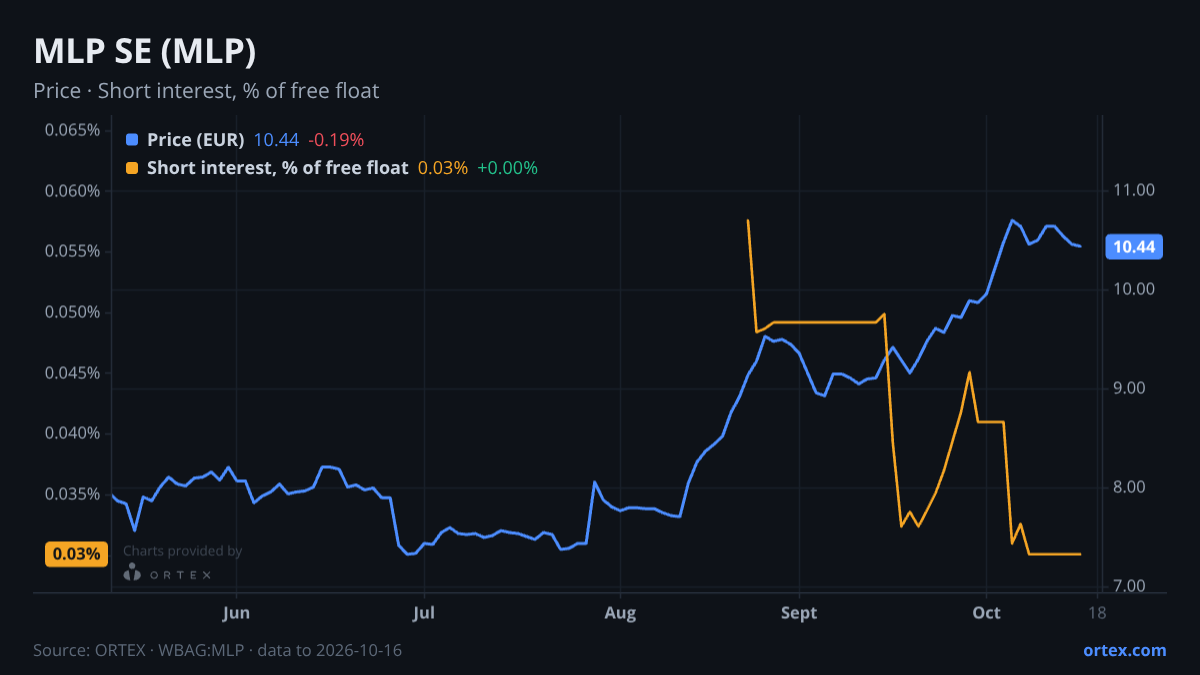Image resolution: width=1200 pixels, height=675 pixels.
Task: Click the orange 0.03% axis tag
Action: pyautogui.click(x=76, y=554)
